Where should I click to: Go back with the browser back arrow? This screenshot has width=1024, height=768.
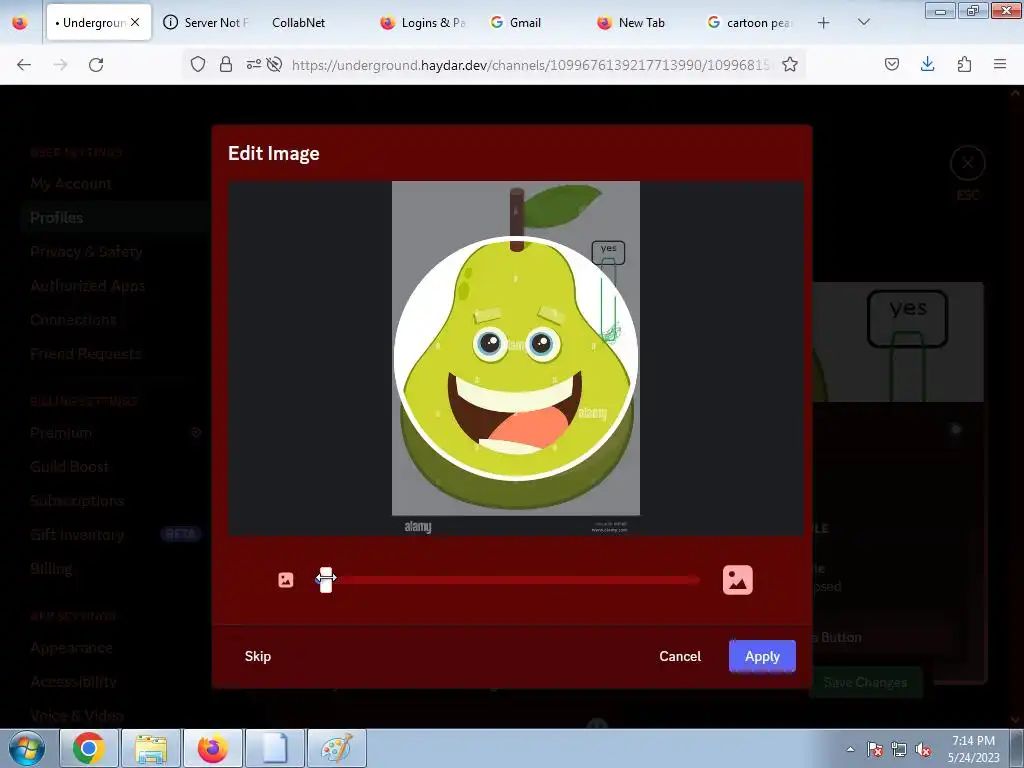(24, 64)
